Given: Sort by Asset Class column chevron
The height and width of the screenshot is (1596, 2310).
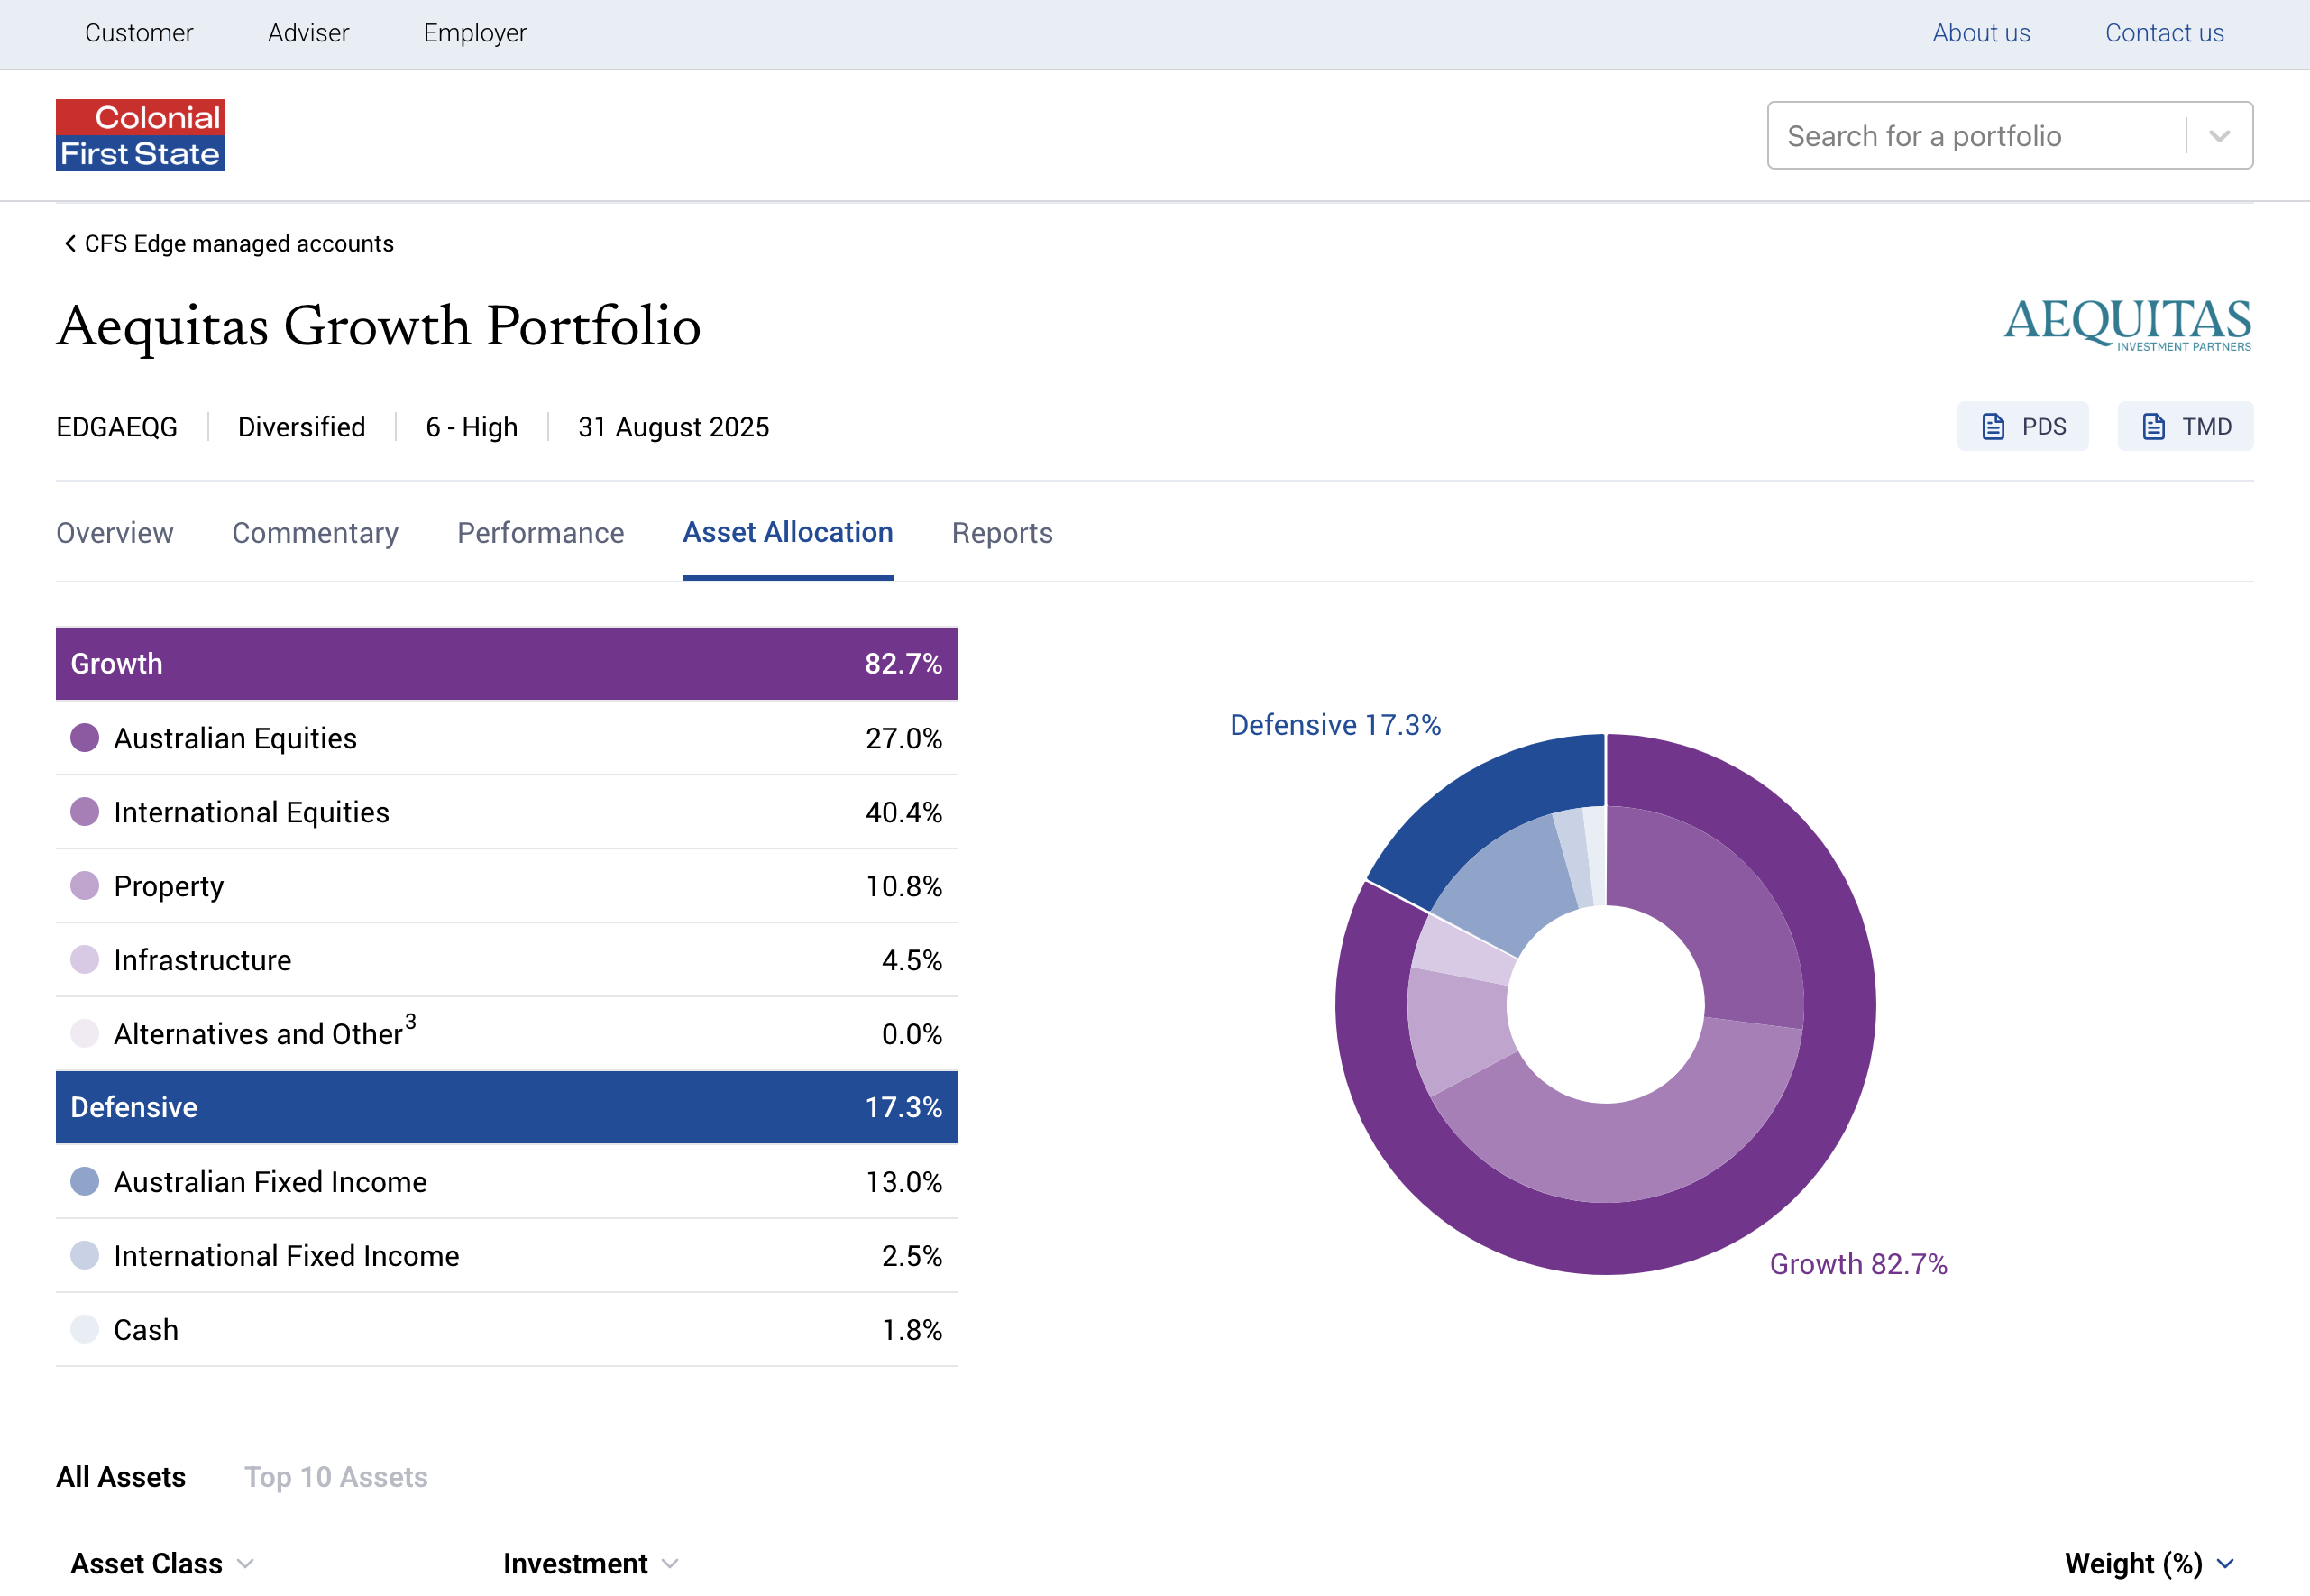Looking at the screenshot, I should click(246, 1563).
